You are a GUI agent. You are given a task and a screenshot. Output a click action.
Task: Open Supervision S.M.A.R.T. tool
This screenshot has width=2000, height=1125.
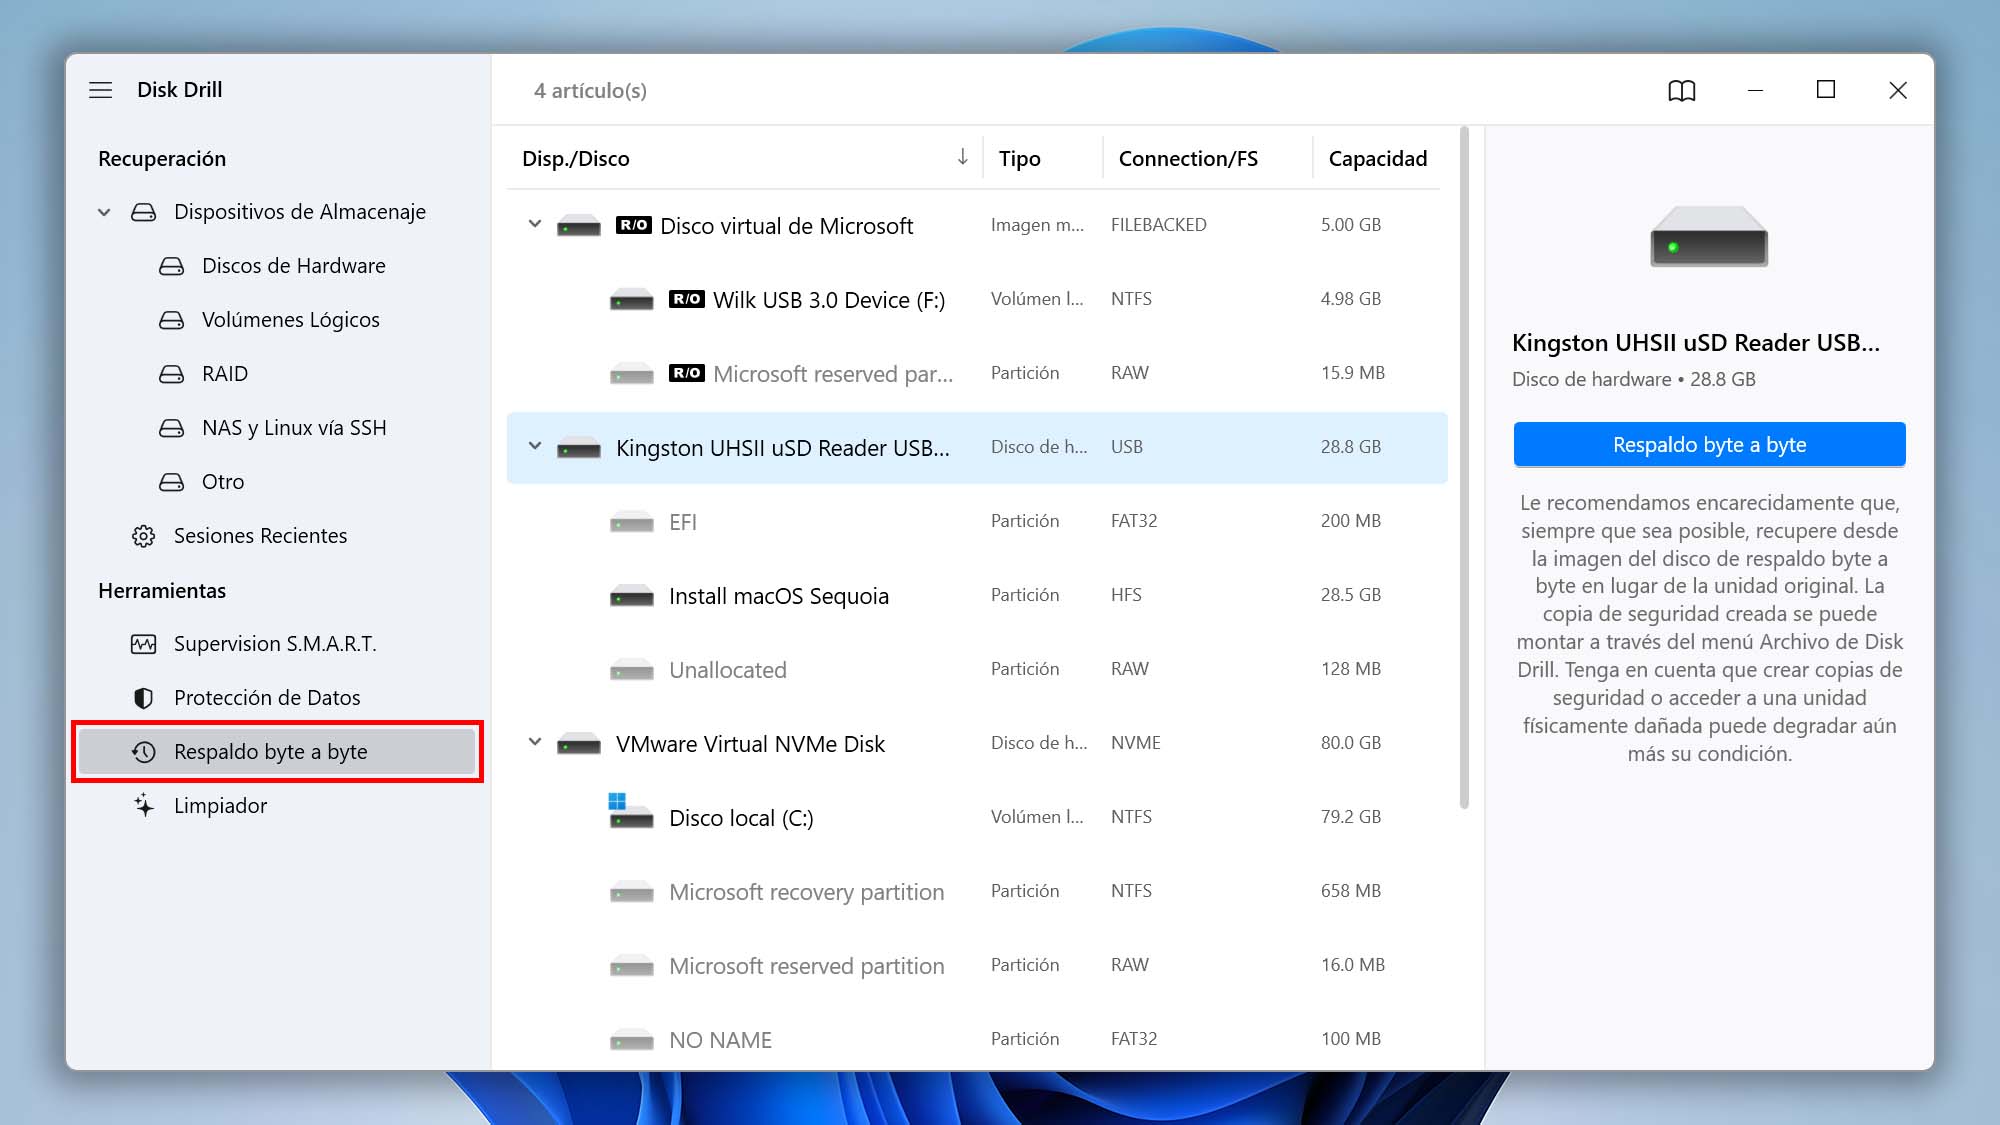(275, 644)
